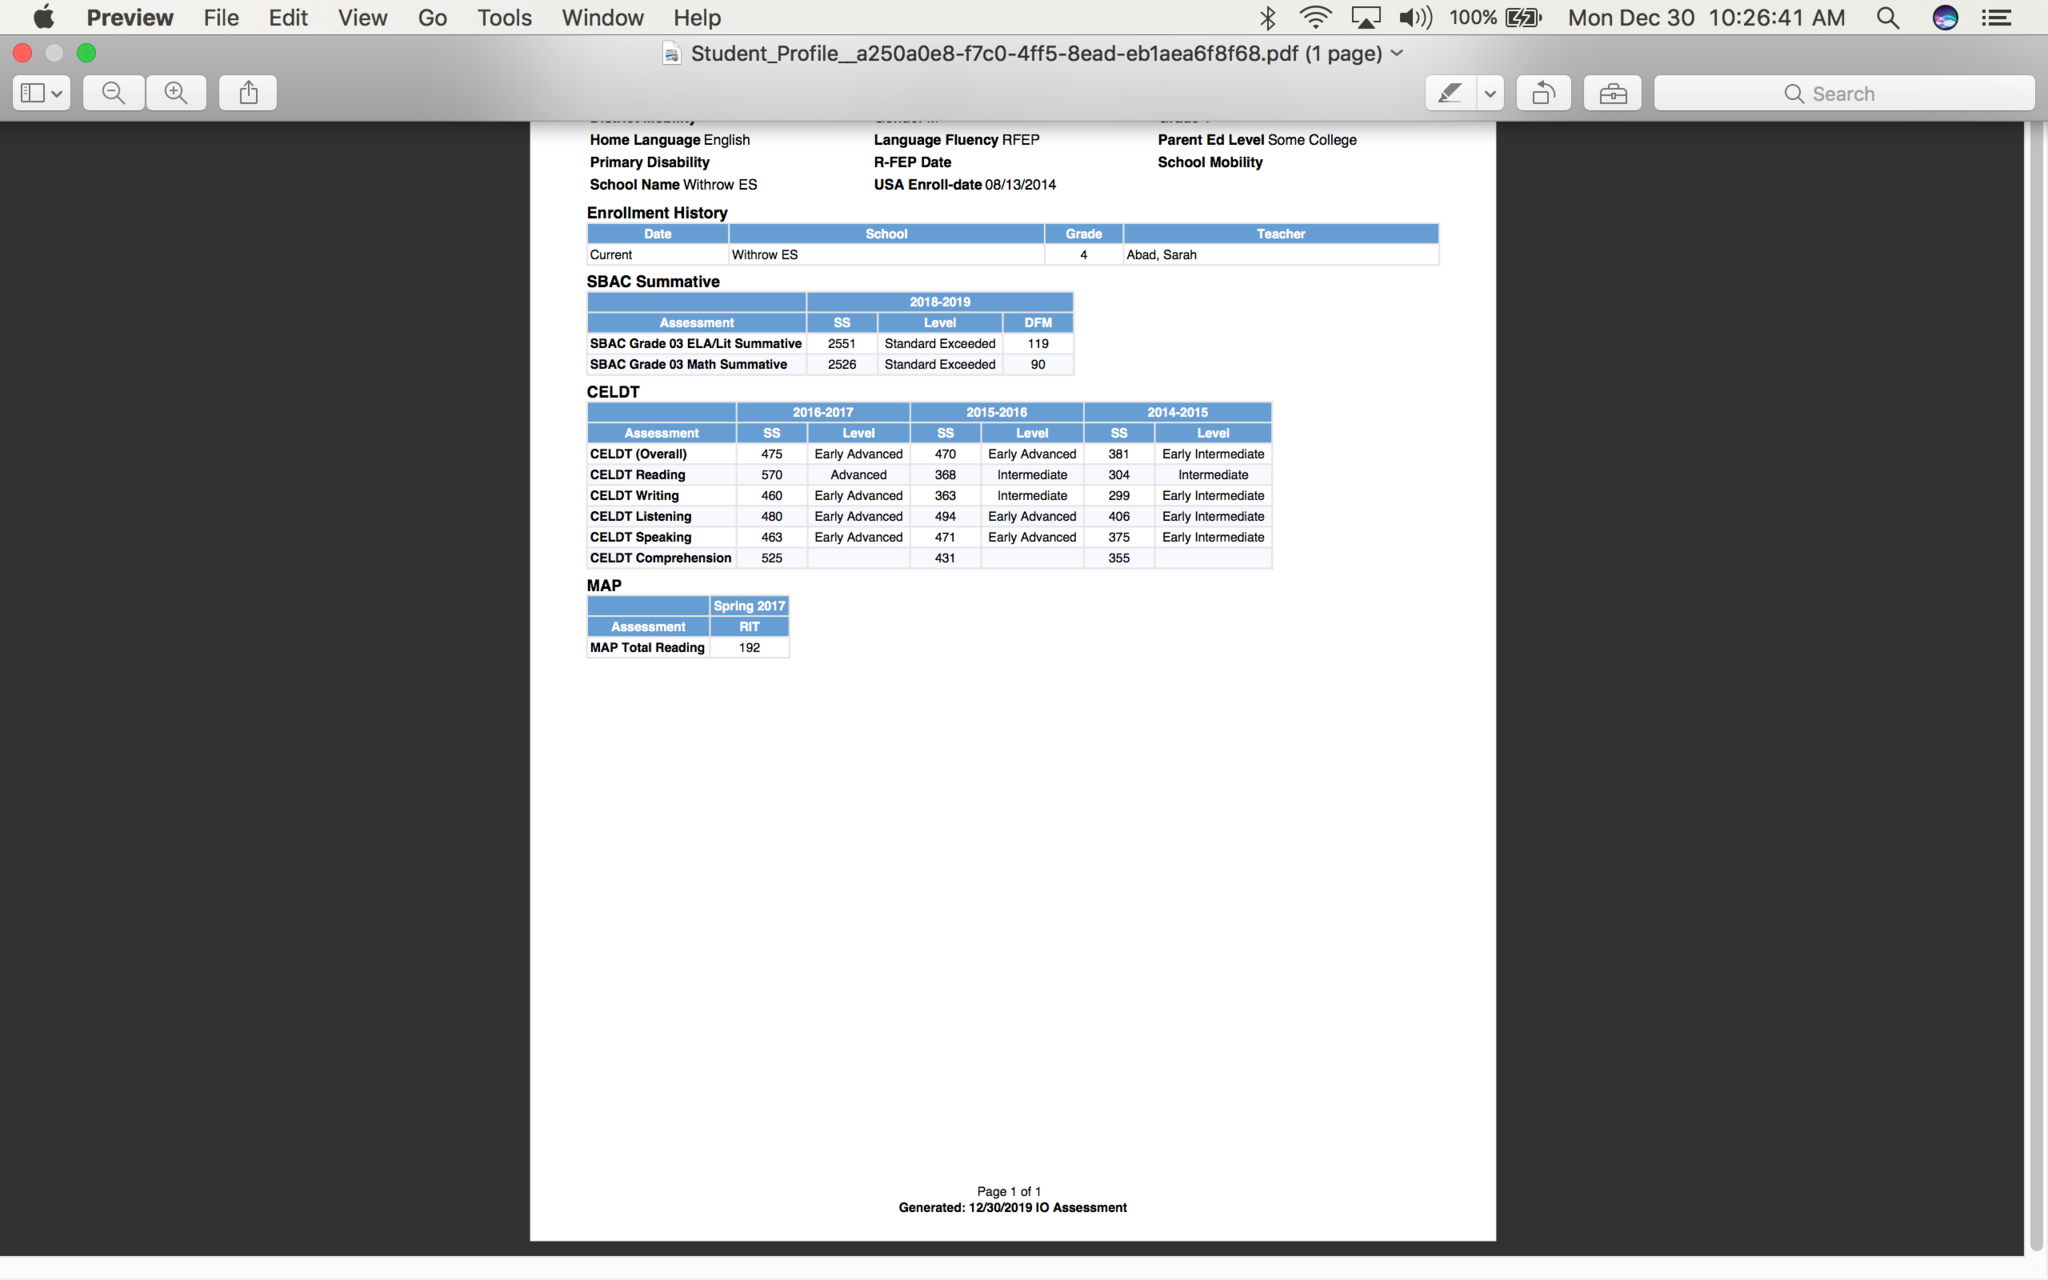2048x1280 pixels.
Task: Click the PDF search field
Action: (1844, 93)
